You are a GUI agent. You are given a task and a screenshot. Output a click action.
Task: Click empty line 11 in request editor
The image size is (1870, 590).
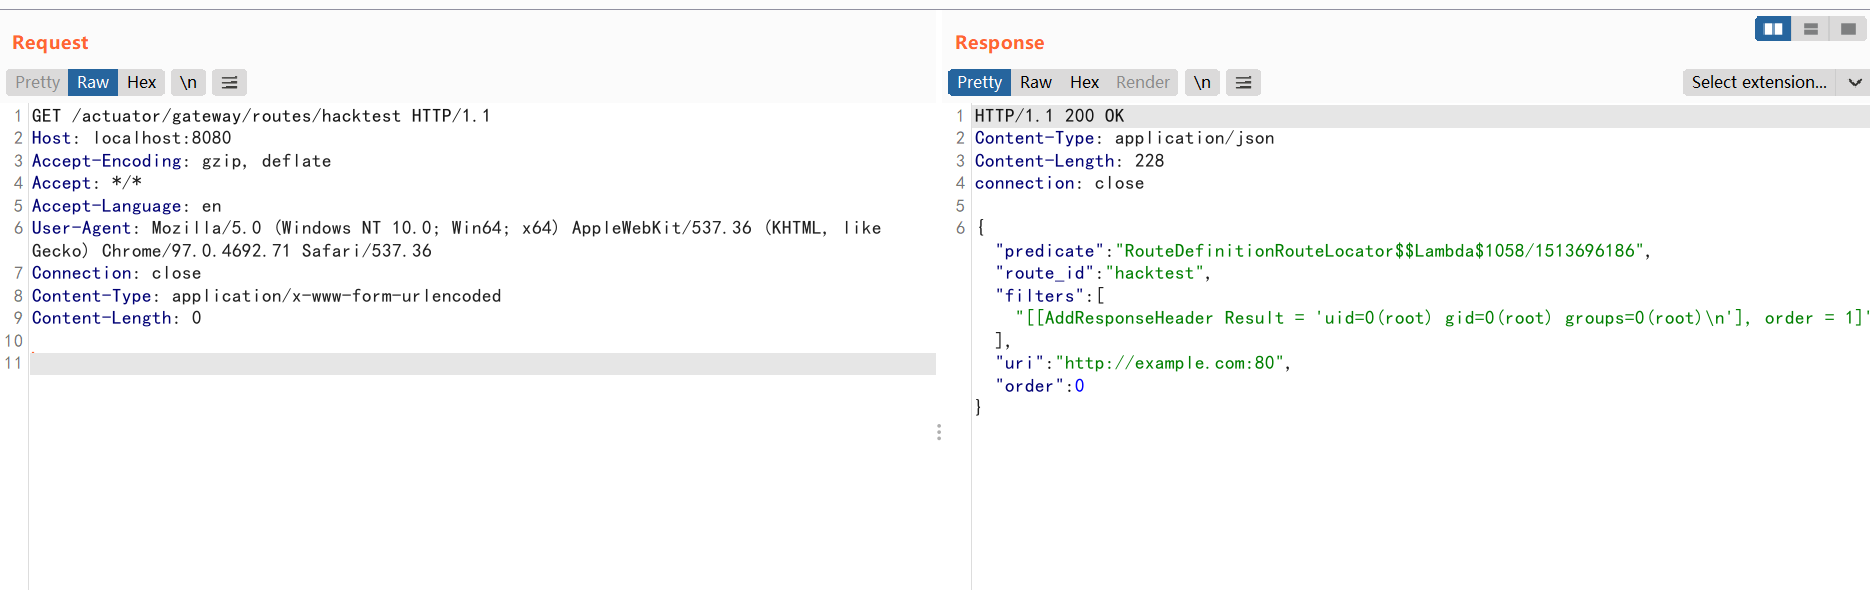pos(480,364)
